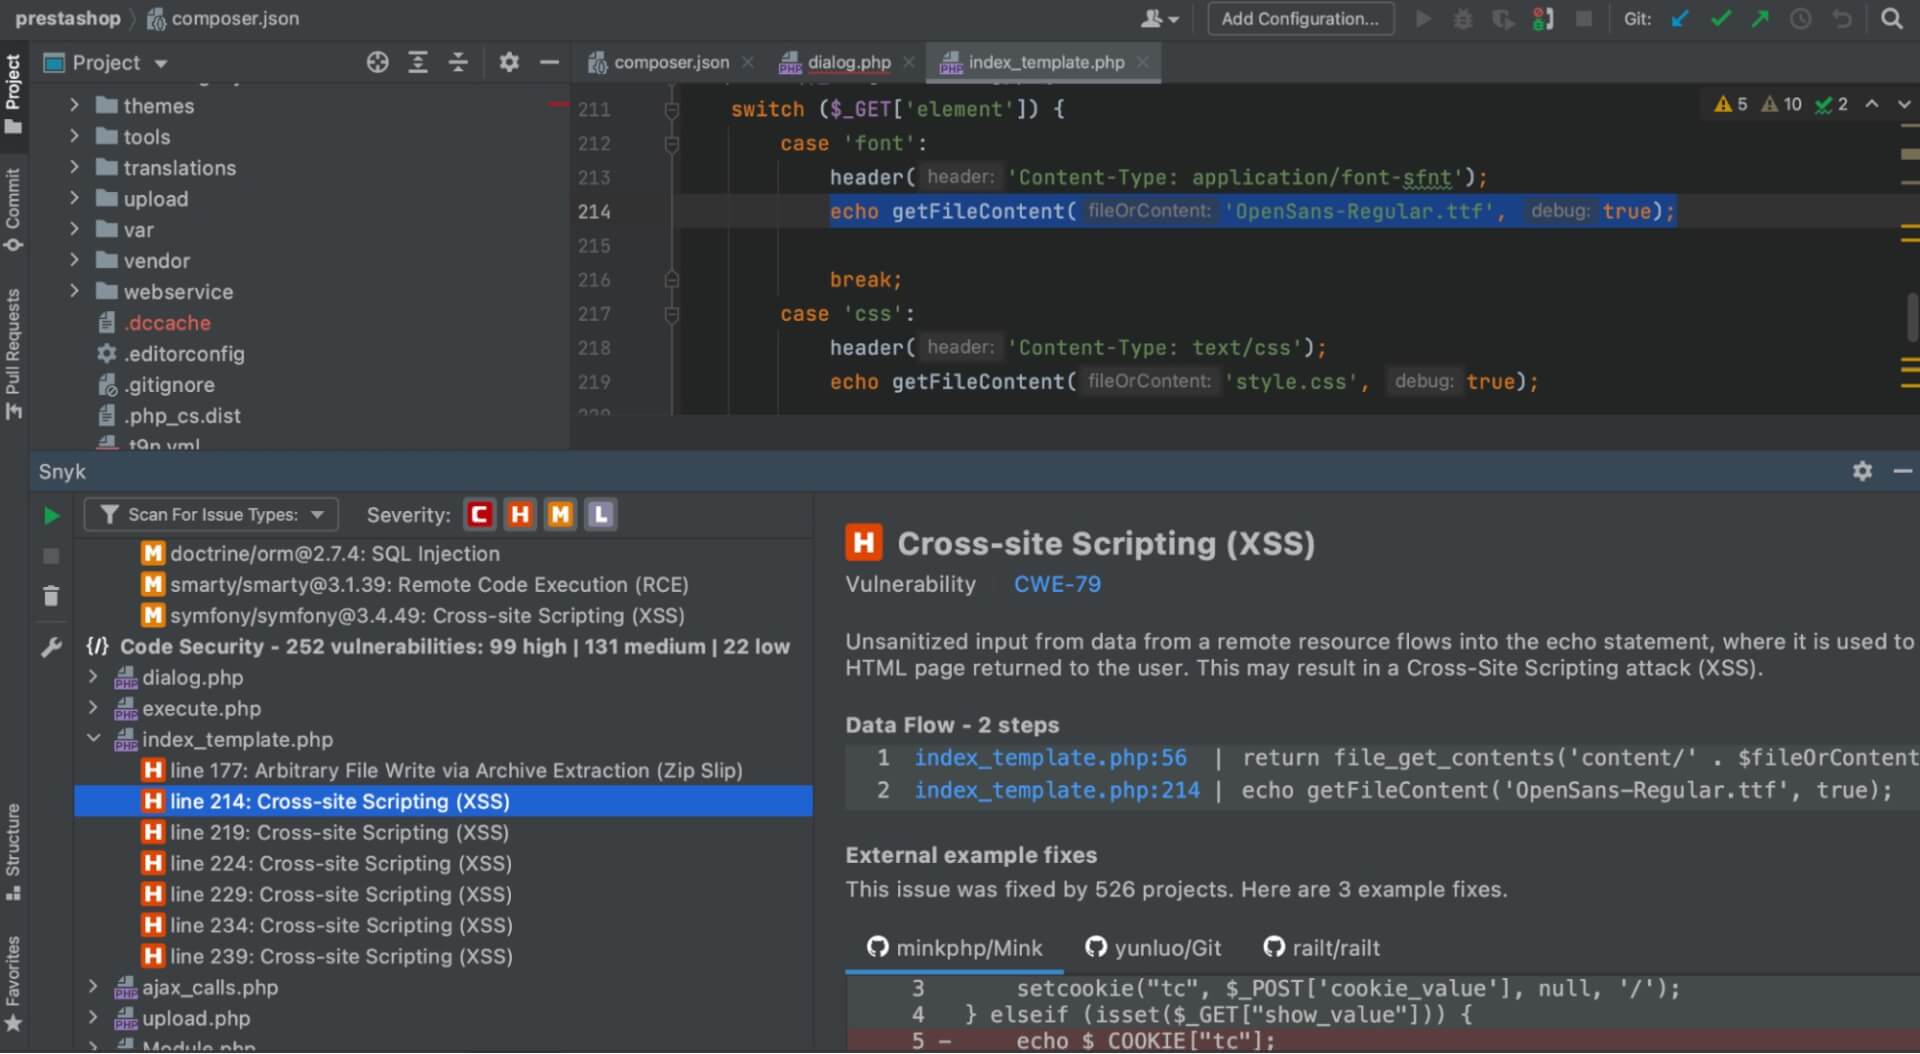Show Git history clock icon
Screen dimensions: 1920x1054
point(1801,19)
